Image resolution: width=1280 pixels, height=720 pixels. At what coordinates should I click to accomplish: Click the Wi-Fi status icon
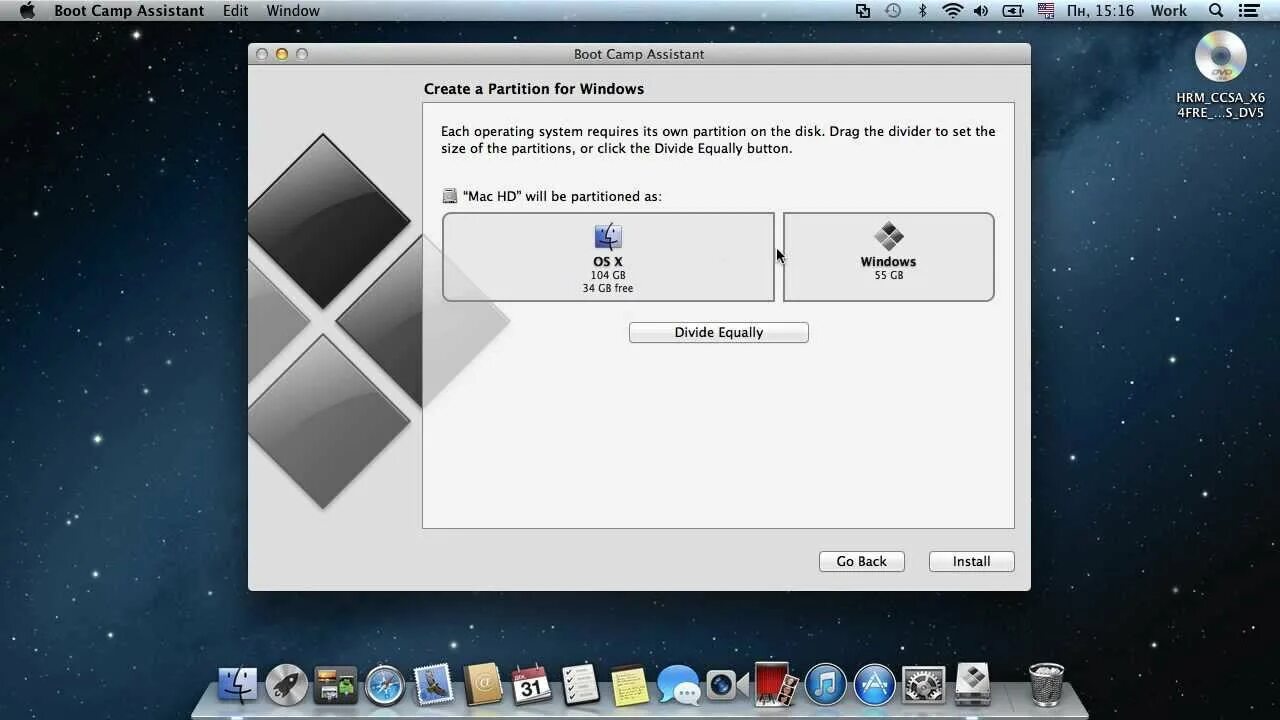click(952, 11)
